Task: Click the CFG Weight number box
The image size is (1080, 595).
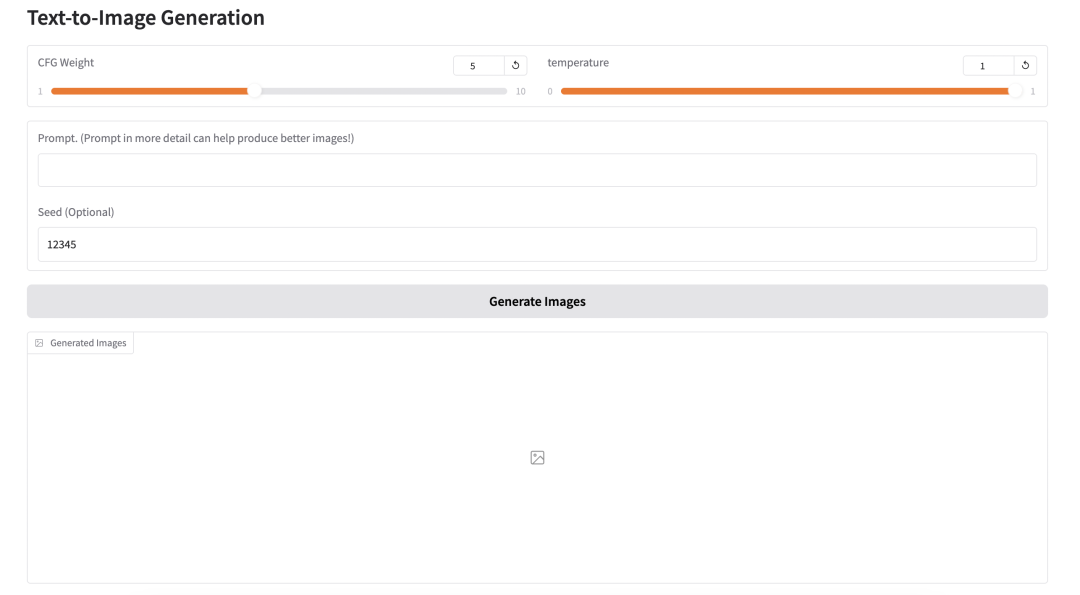Action: coord(479,65)
